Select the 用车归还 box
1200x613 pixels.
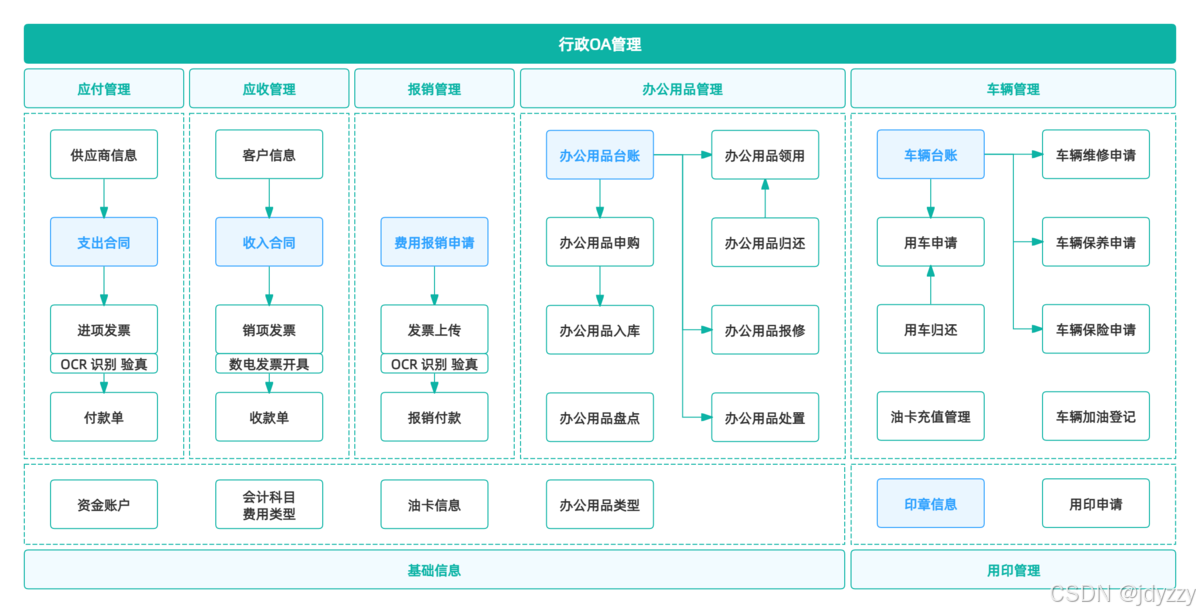pyautogui.click(x=930, y=330)
